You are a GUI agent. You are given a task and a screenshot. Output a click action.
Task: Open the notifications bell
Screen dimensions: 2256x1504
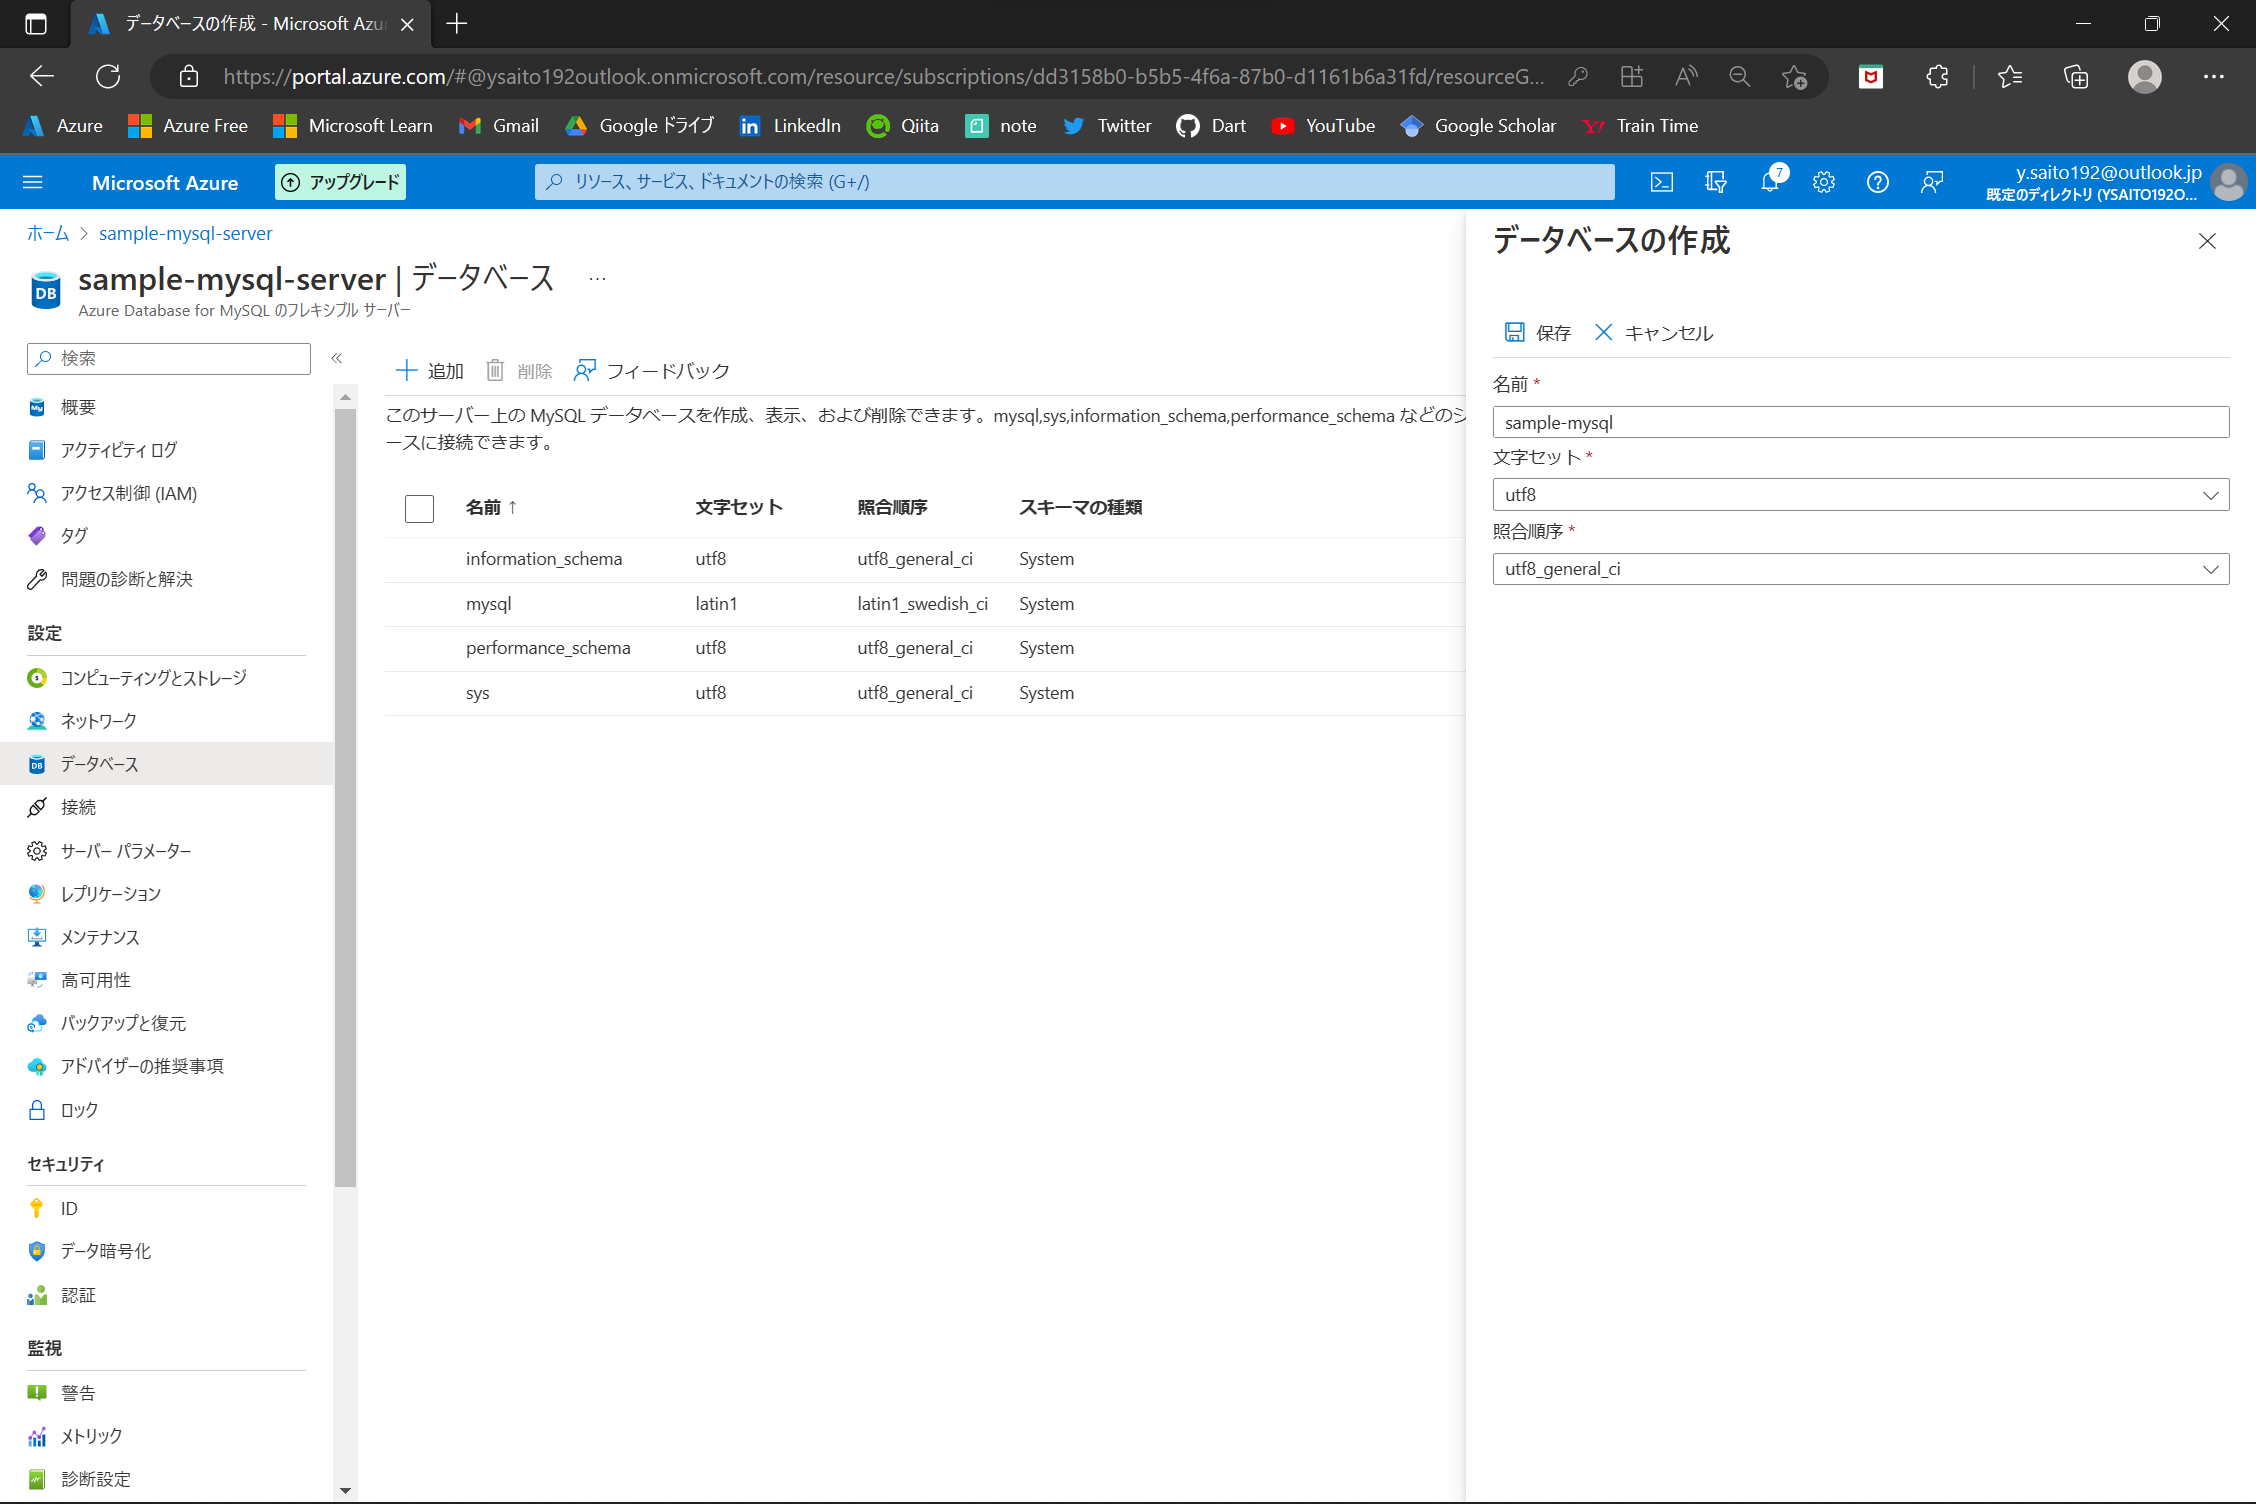point(1769,182)
